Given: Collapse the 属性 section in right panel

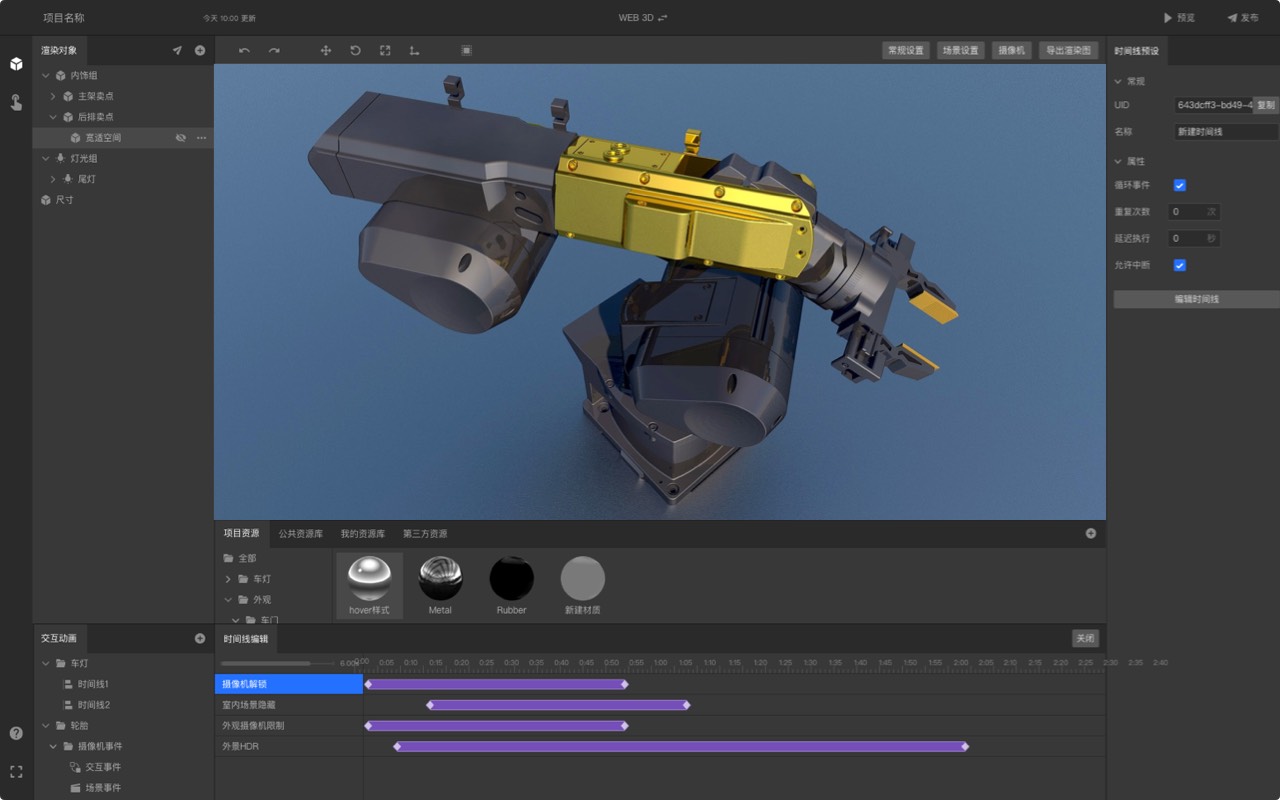Looking at the screenshot, I should tap(1118, 161).
